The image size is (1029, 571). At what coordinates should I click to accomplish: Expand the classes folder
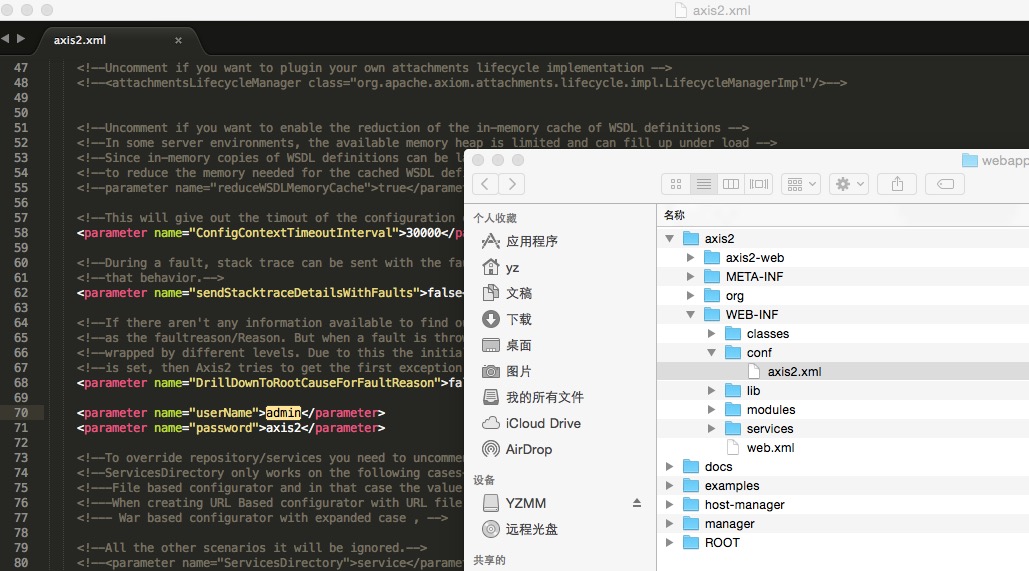711,334
